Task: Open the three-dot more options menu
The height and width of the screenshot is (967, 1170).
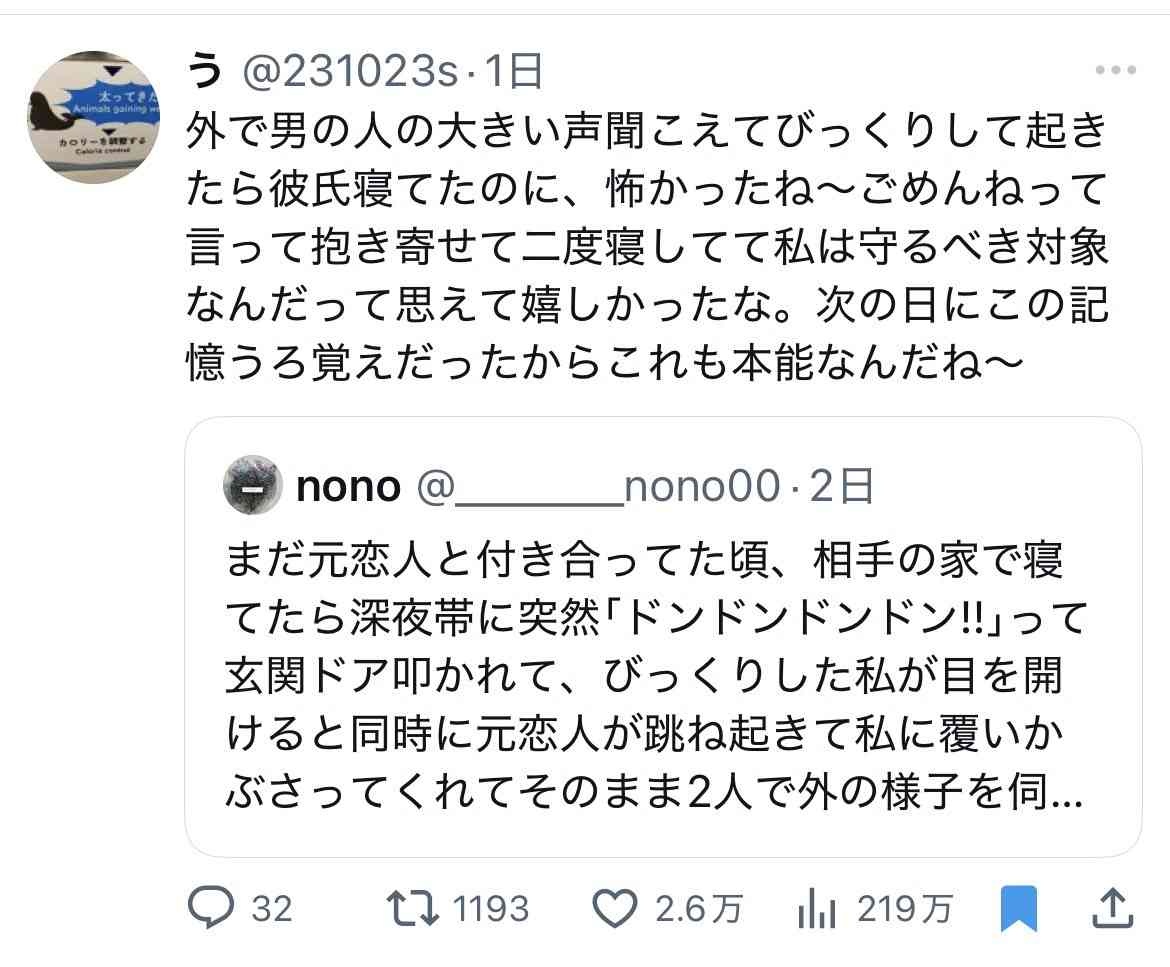Action: (1115, 71)
